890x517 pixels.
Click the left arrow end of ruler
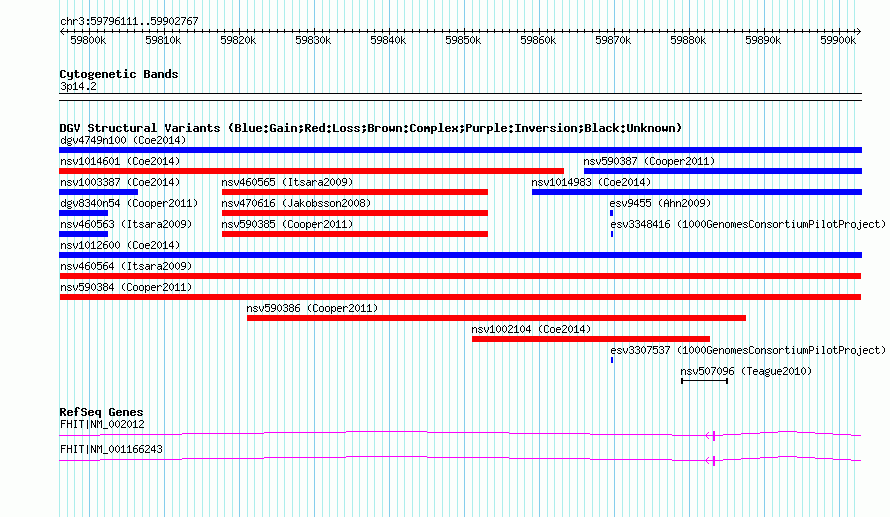click(x=62, y=32)
